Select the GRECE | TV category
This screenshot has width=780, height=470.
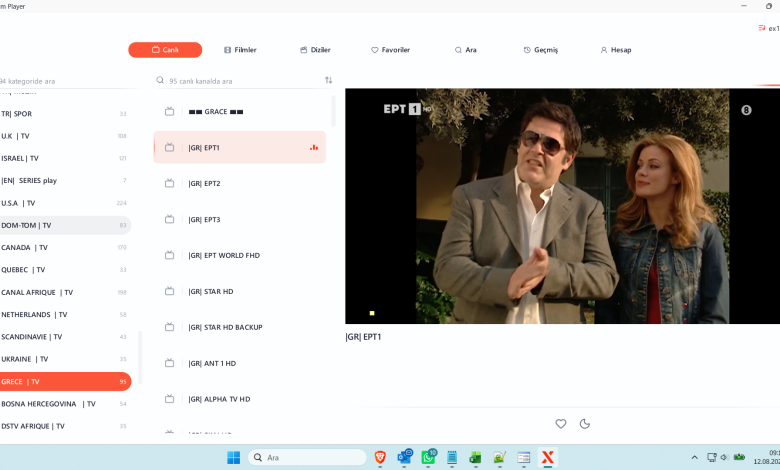click(x=65, y=381)
